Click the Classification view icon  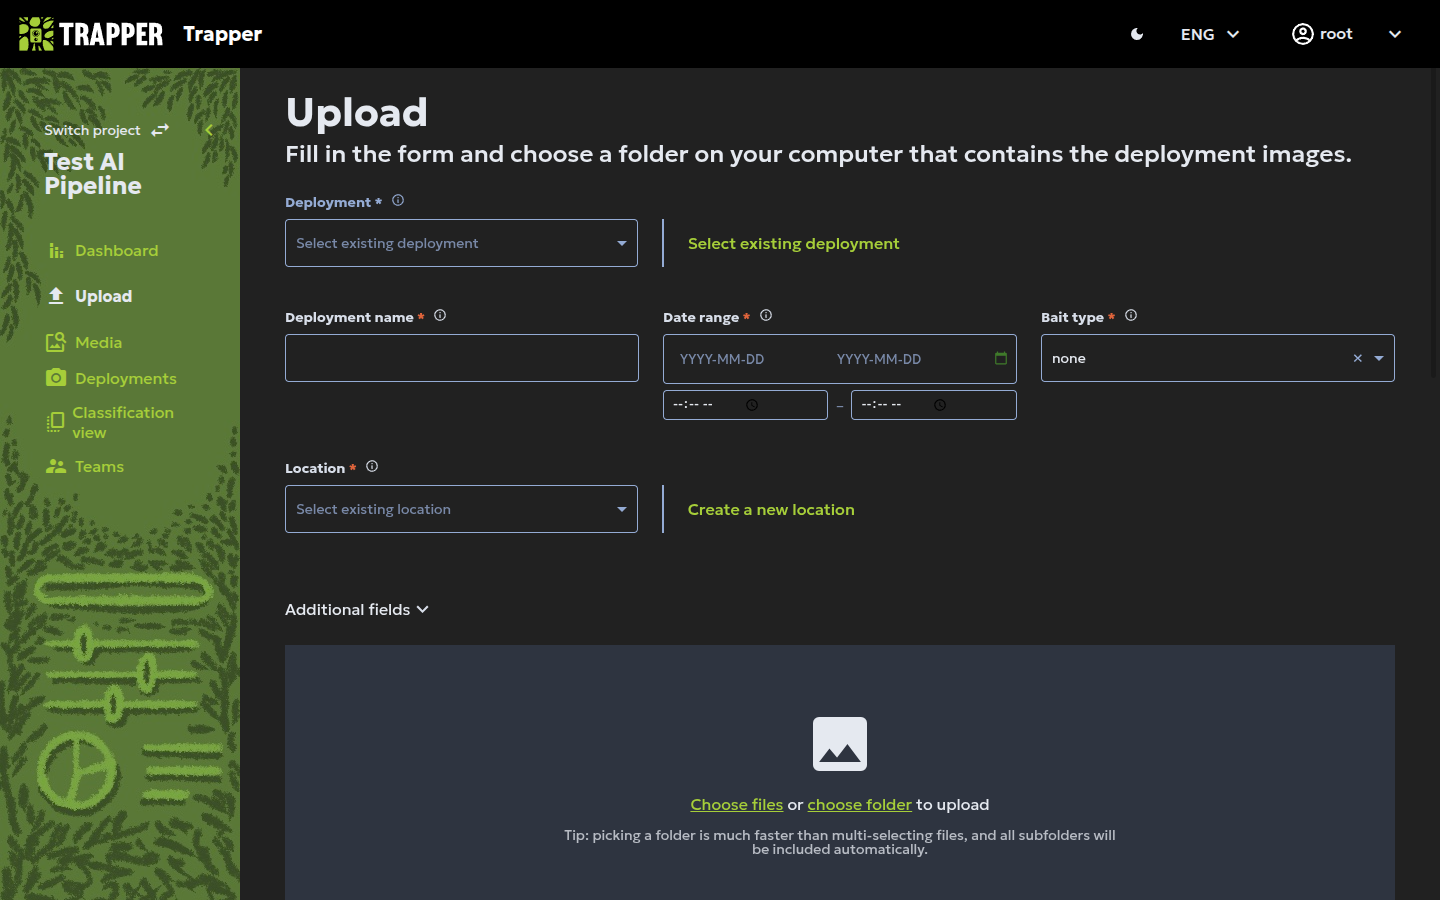(x=56, y=422)
